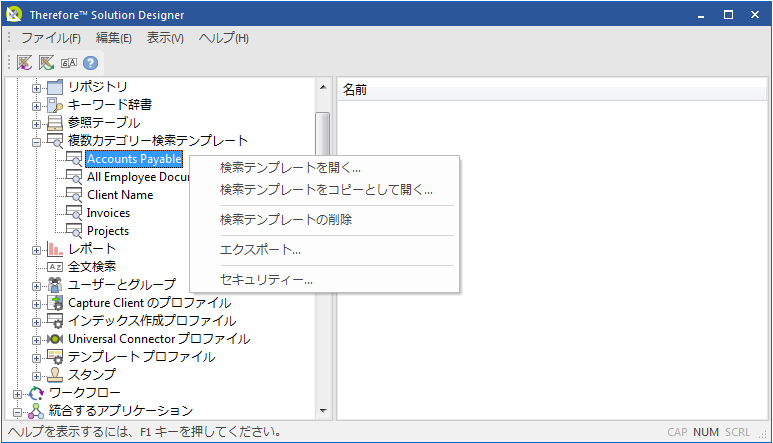Viewport: 773px width, 443px height.
Task: Click the キーワード辞書 key icon
Action: [56, 105]
